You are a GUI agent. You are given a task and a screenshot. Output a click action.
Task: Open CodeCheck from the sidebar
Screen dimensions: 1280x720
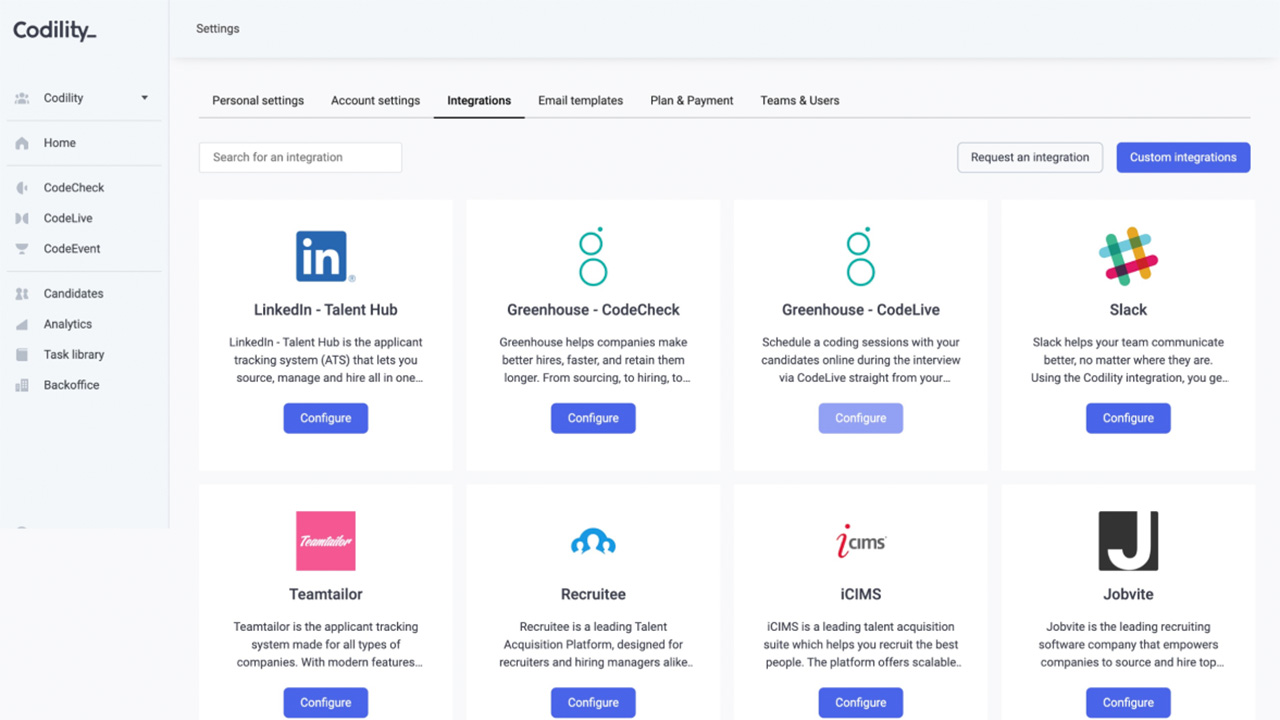(x=74, y=188)
